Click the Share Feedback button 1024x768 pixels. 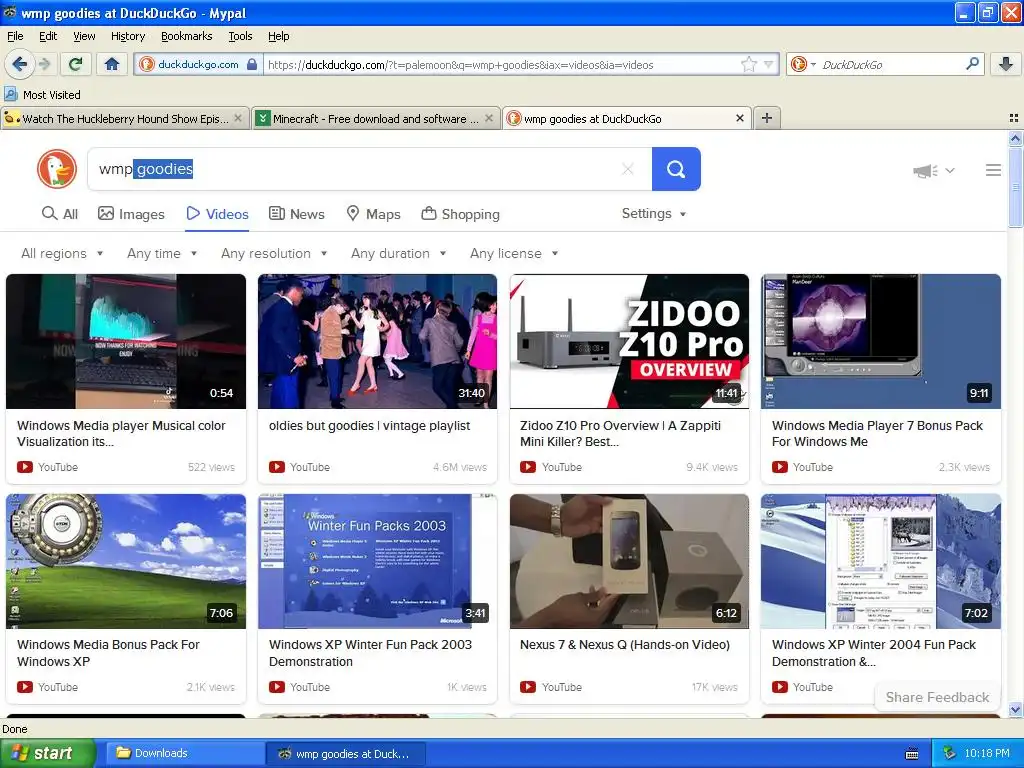click(937, 697)
